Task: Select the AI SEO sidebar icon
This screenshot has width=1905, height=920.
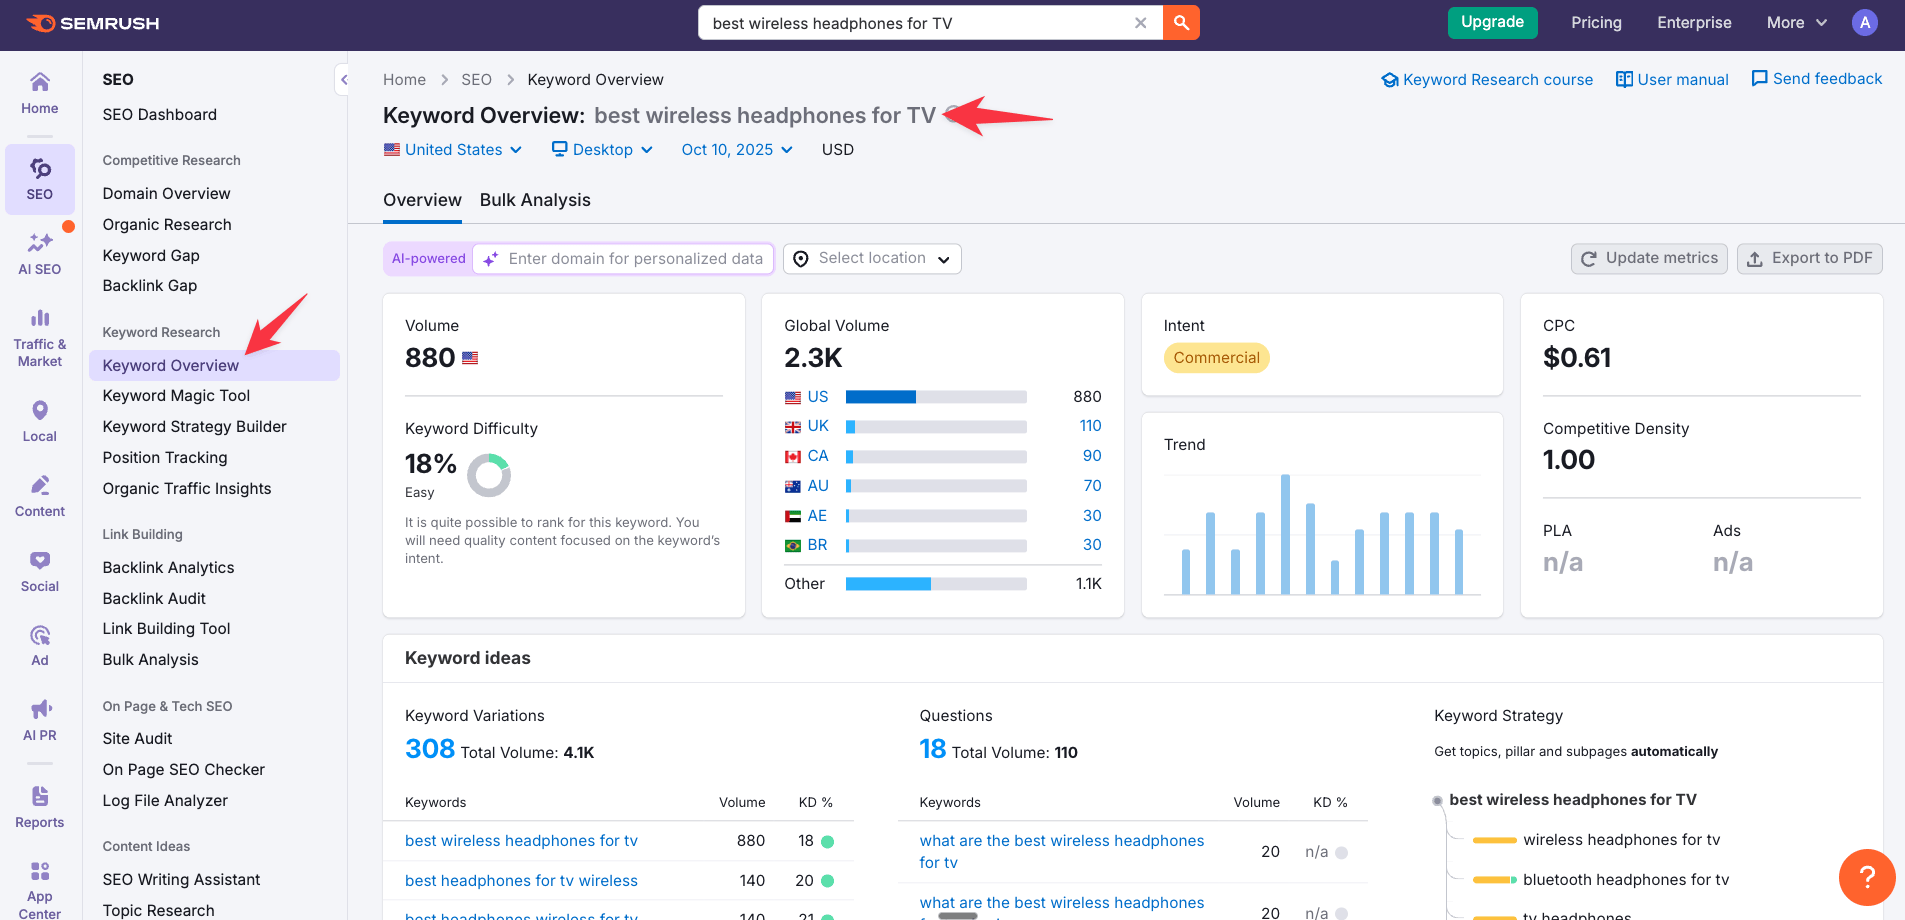Action: [39, 250]
